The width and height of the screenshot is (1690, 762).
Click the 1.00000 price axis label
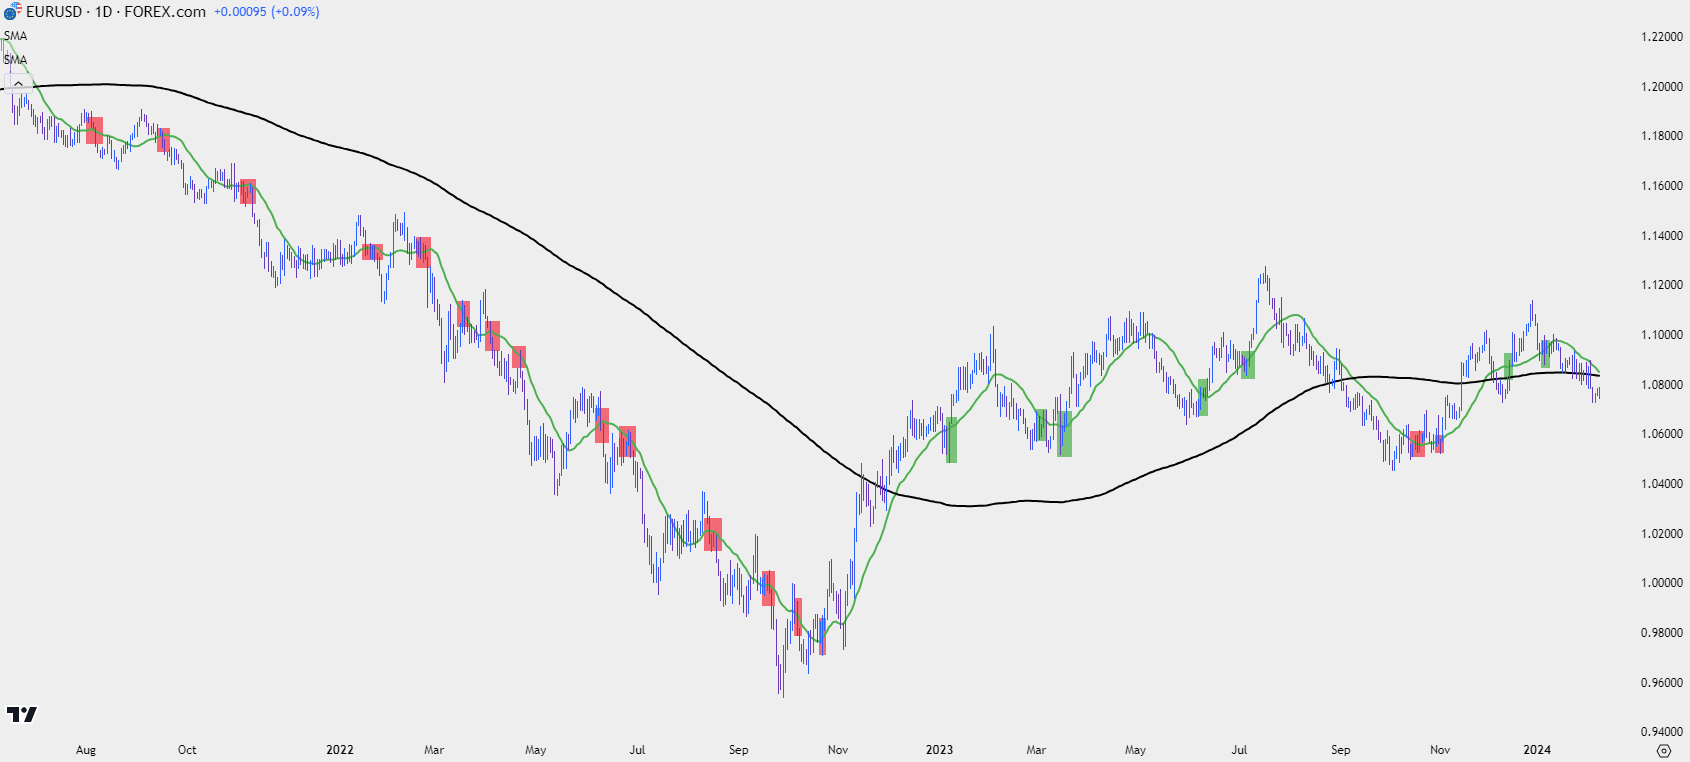pos(1662,583)
